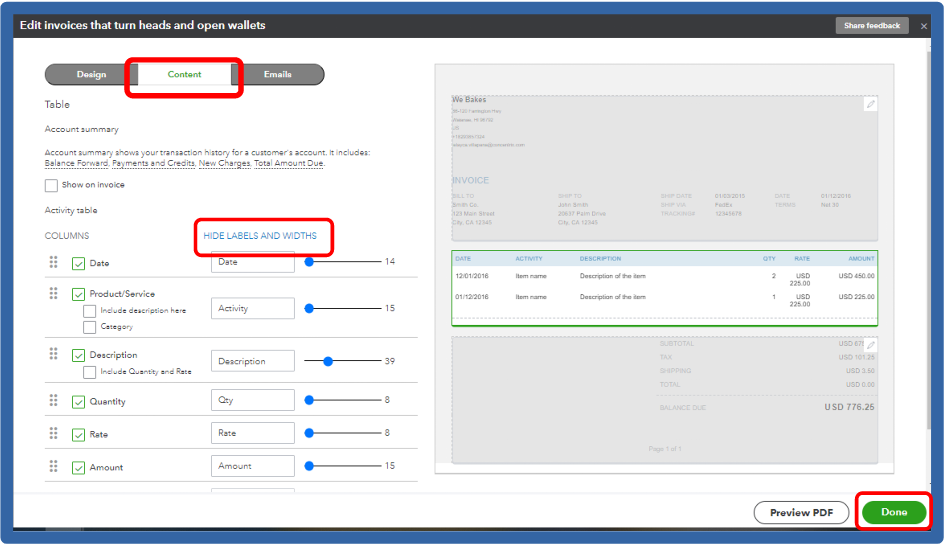Uncheck the Description column checkbox
944x545 pixels.
(x=78, y=356)
